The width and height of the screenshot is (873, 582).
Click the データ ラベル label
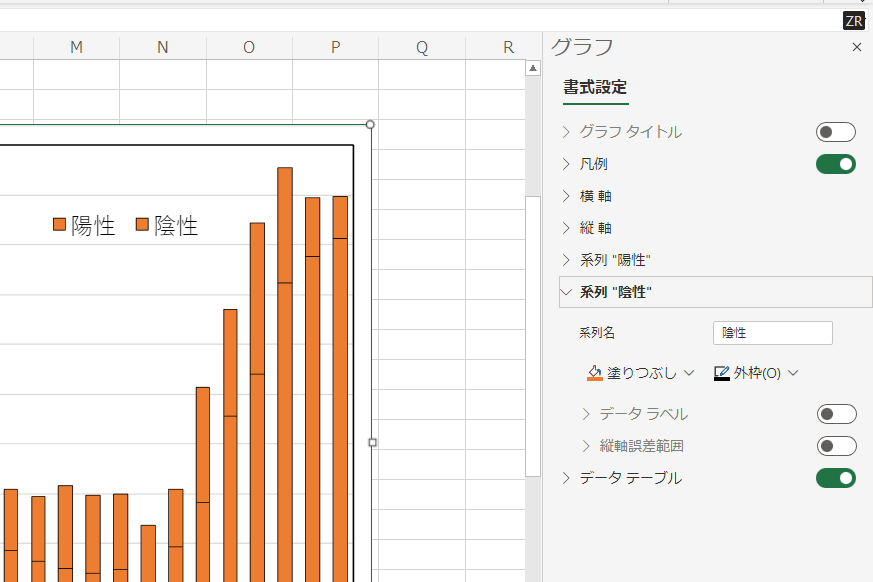click(x=644, y=414)
